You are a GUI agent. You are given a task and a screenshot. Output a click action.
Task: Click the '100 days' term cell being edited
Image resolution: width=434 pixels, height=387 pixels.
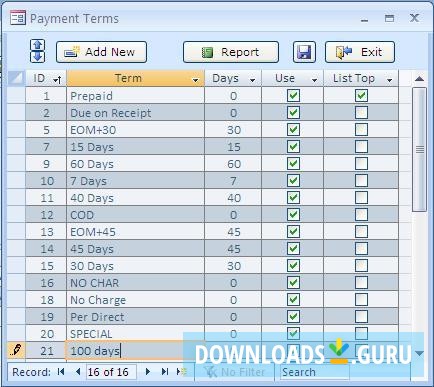[x=135, y=351]
